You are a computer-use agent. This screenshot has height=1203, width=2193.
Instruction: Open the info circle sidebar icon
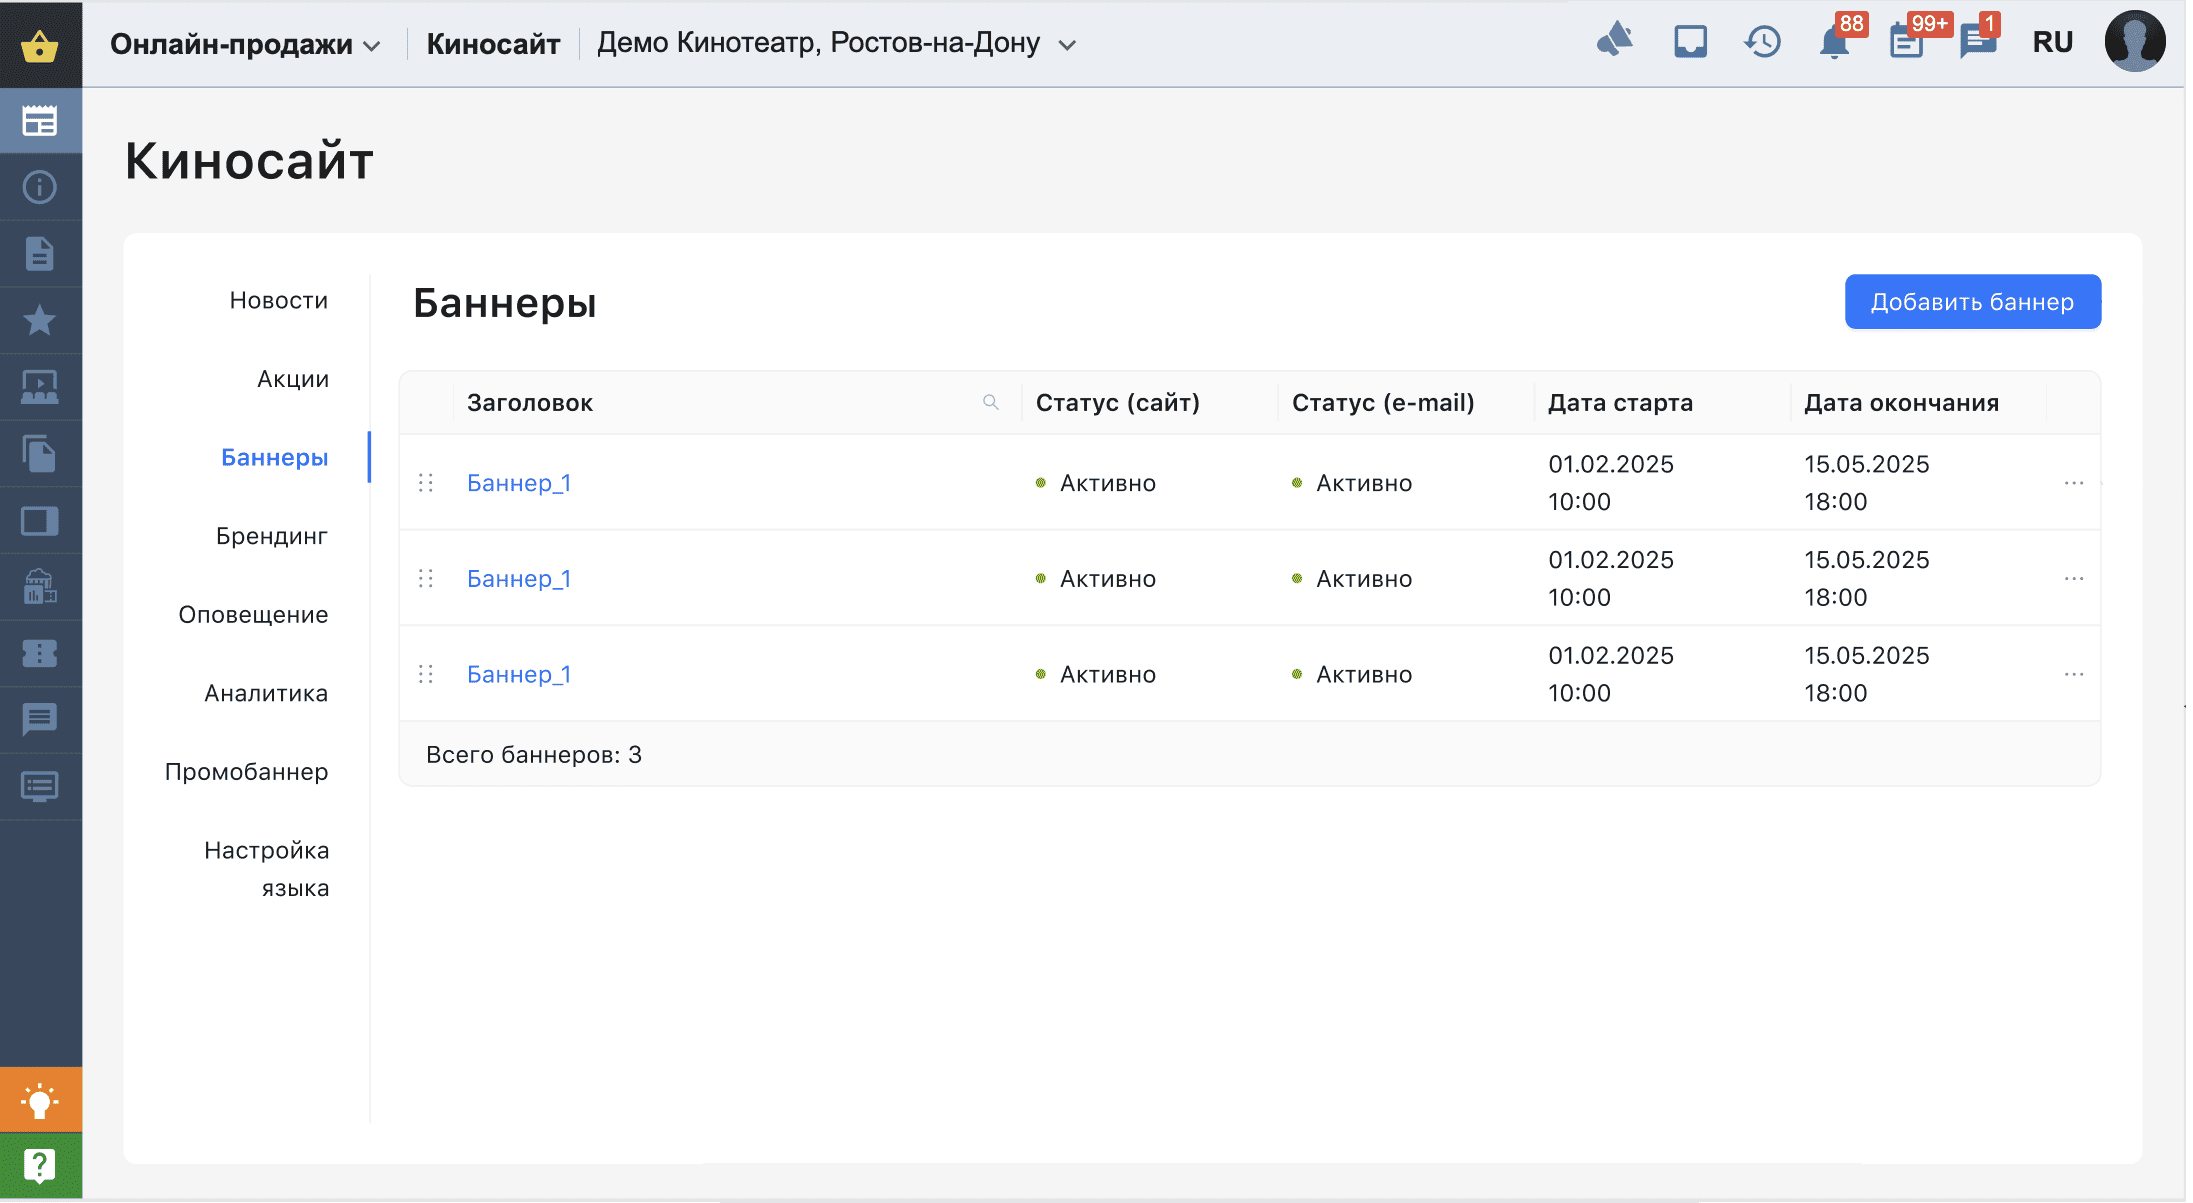40,187
